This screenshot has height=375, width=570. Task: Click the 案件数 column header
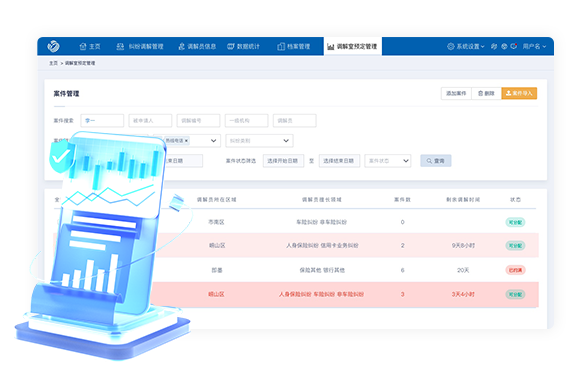[402, 199]
